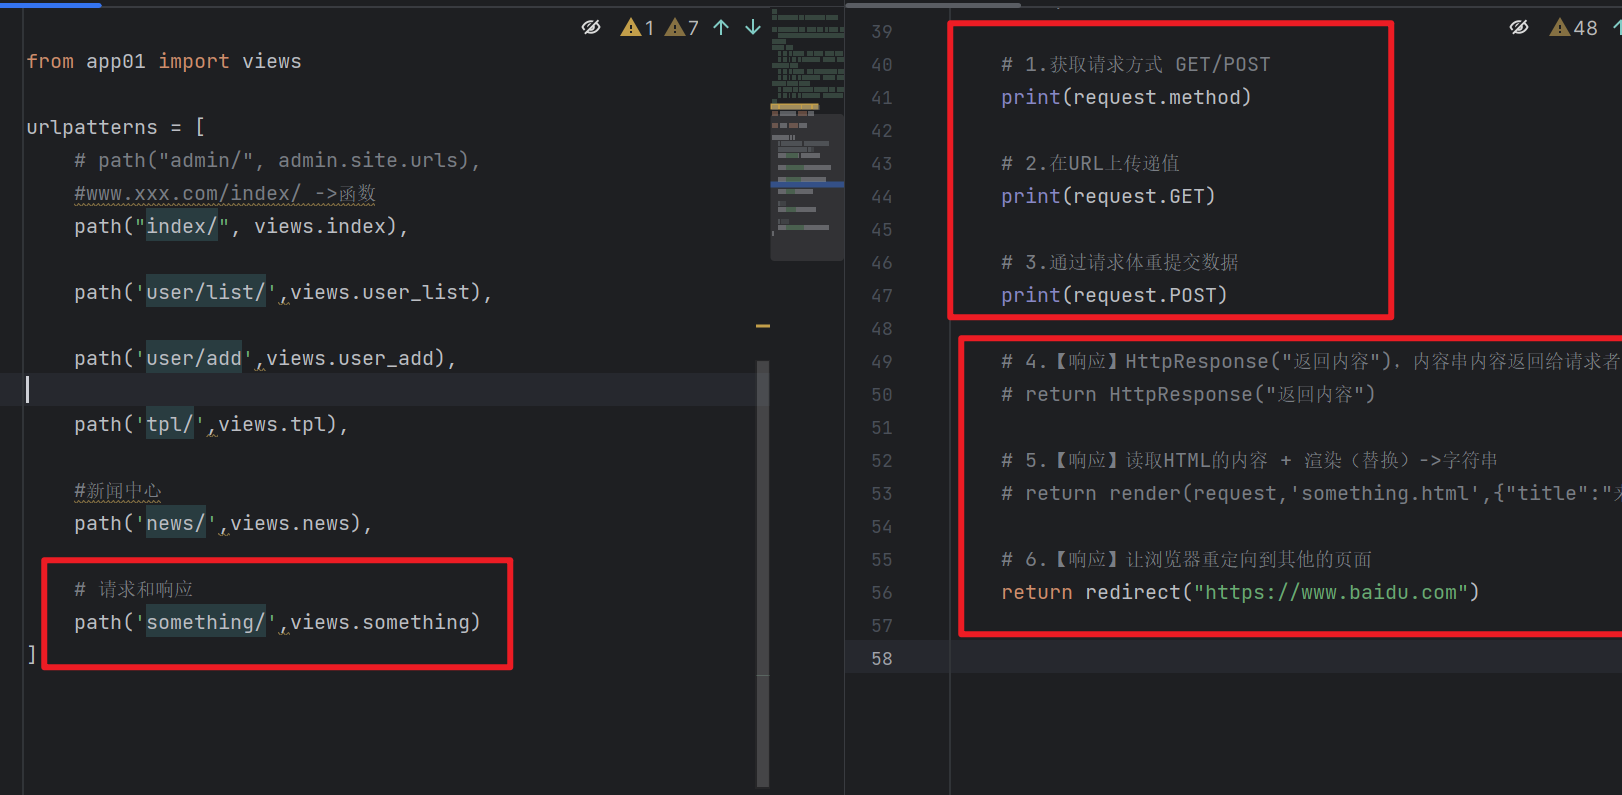Click the path 'user/add' line
This screenshot has width=1622, height=795.
tap(265, 358)
